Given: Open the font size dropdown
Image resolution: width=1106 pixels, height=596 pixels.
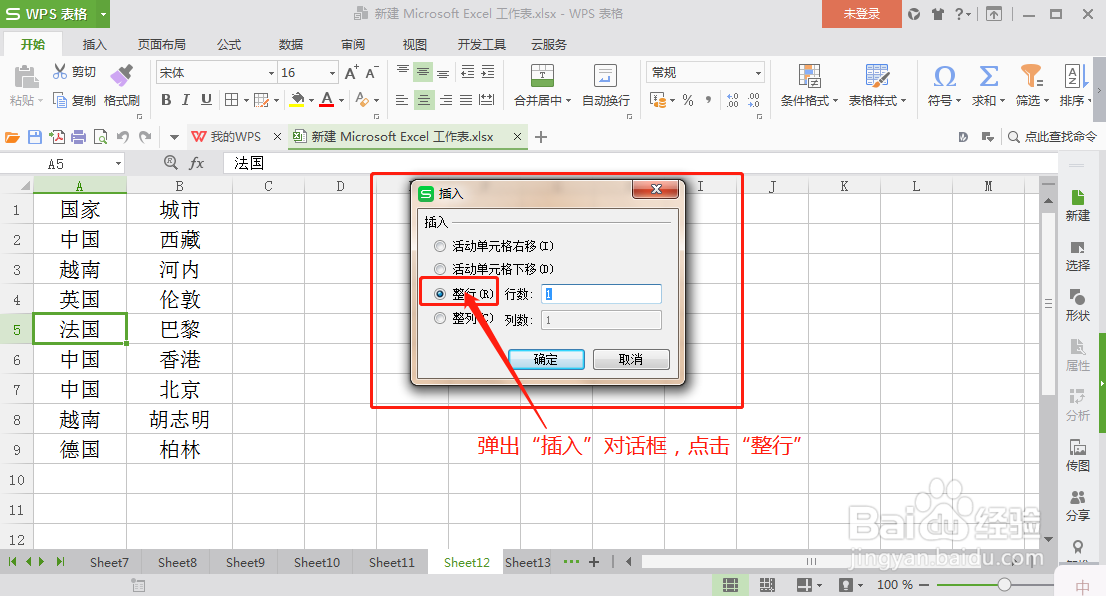Looking at the screenshot, I should 332,73.
